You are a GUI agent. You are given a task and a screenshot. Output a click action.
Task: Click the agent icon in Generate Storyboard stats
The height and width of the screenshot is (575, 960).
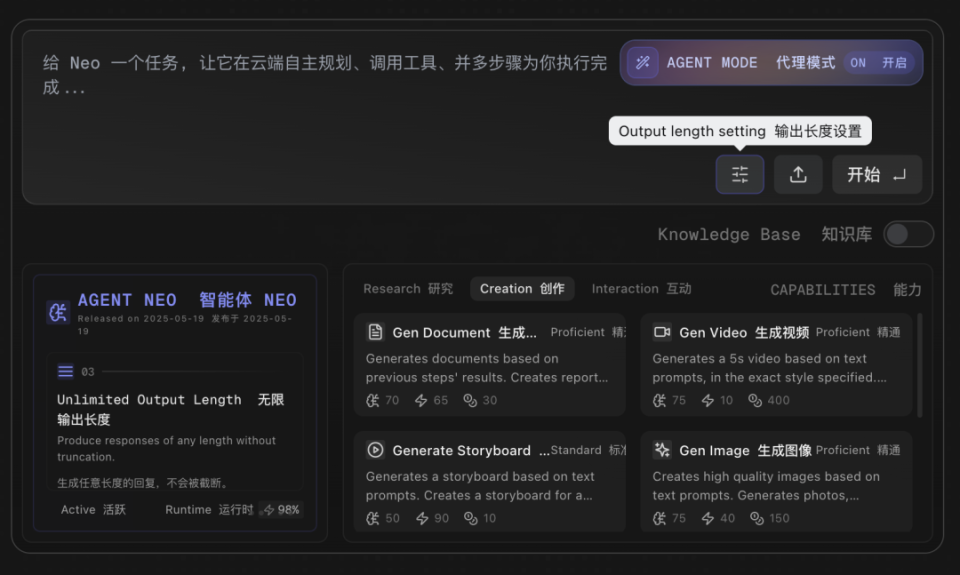372,519
